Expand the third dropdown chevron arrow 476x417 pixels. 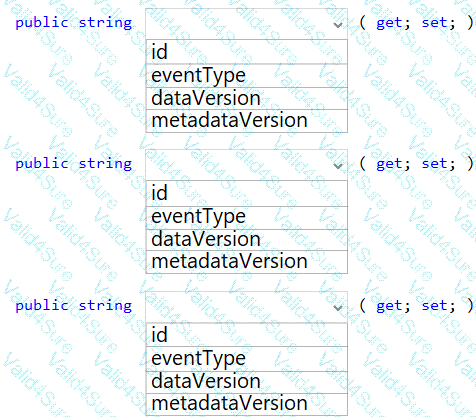[338, 308]
